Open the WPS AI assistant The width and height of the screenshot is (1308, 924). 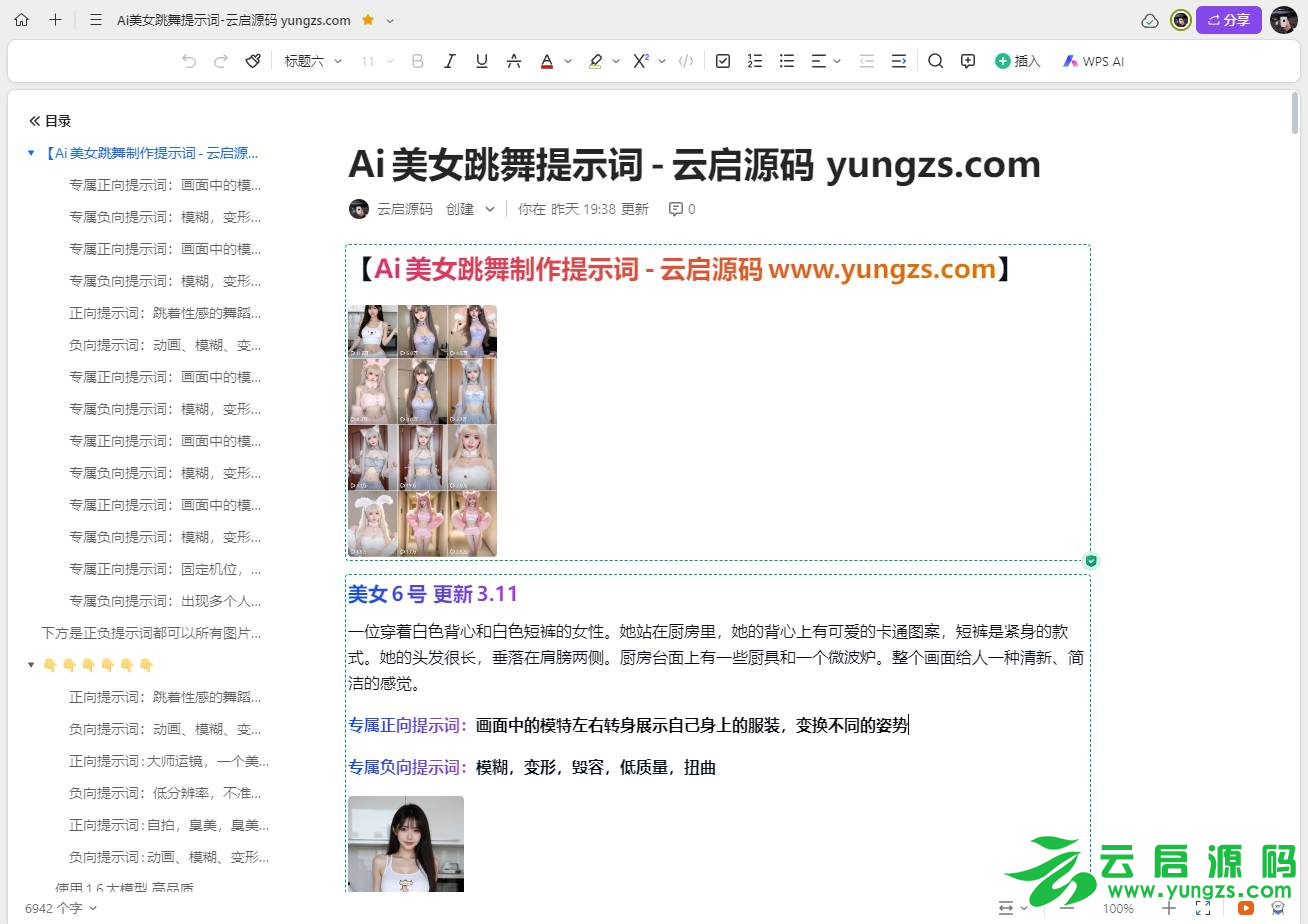pos(1093,61)
